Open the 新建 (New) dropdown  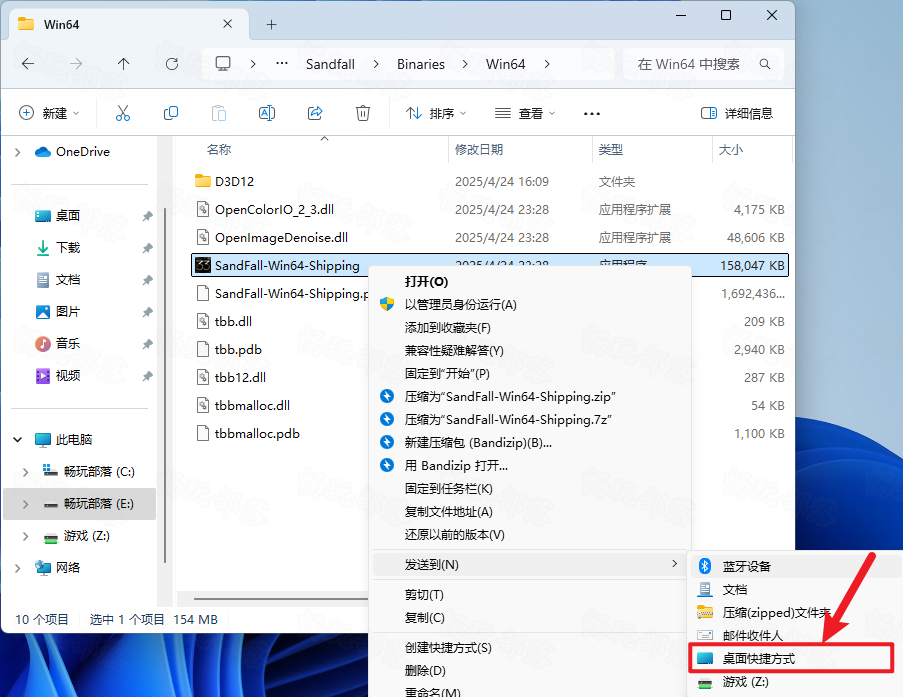point(50,113)
